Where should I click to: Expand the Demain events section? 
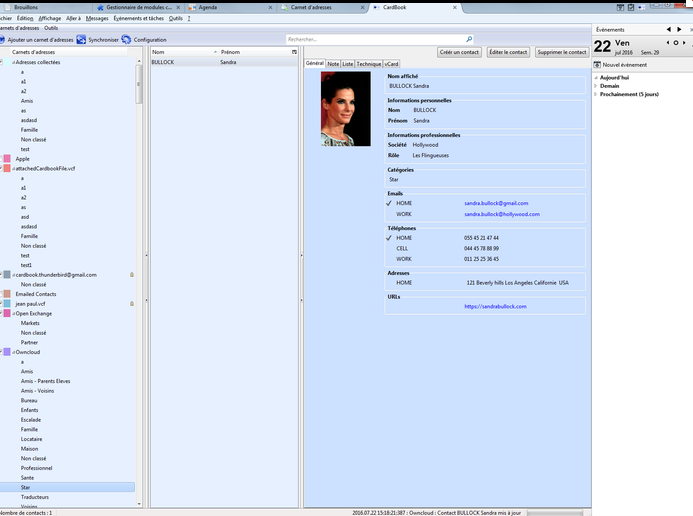[x=596, y=86]
